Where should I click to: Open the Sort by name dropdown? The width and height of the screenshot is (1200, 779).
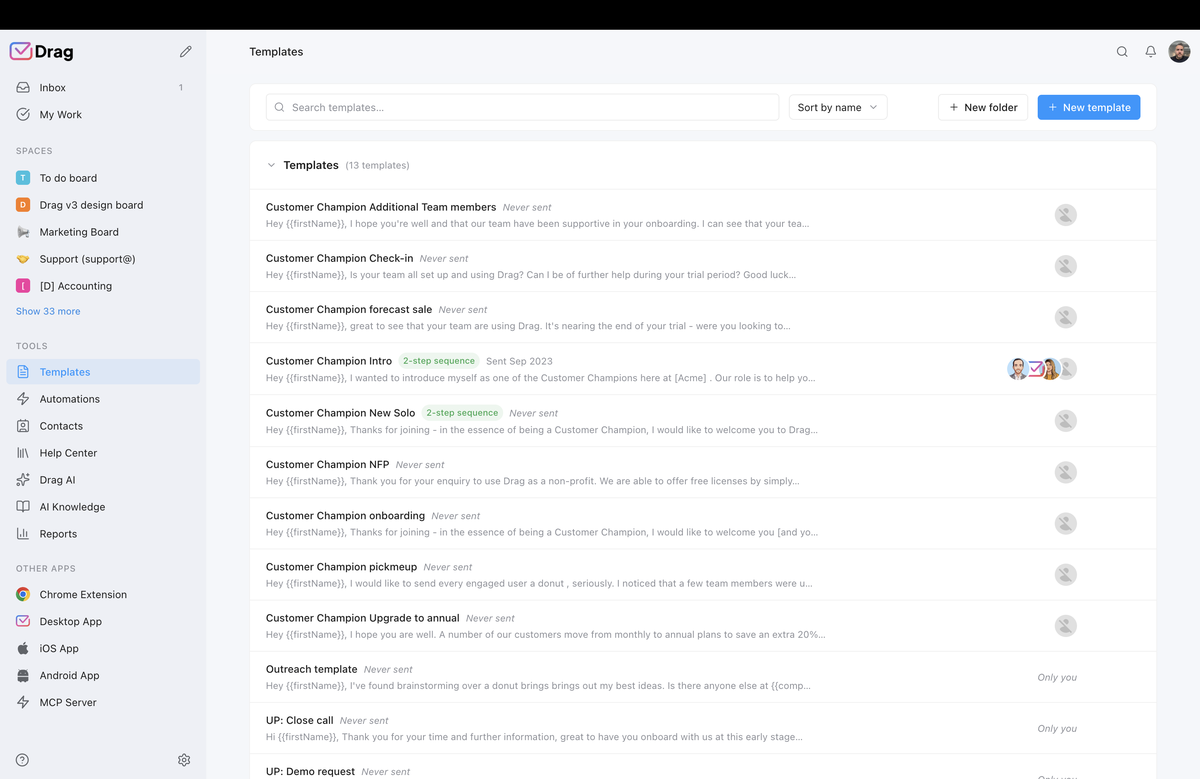coord(838,107)
